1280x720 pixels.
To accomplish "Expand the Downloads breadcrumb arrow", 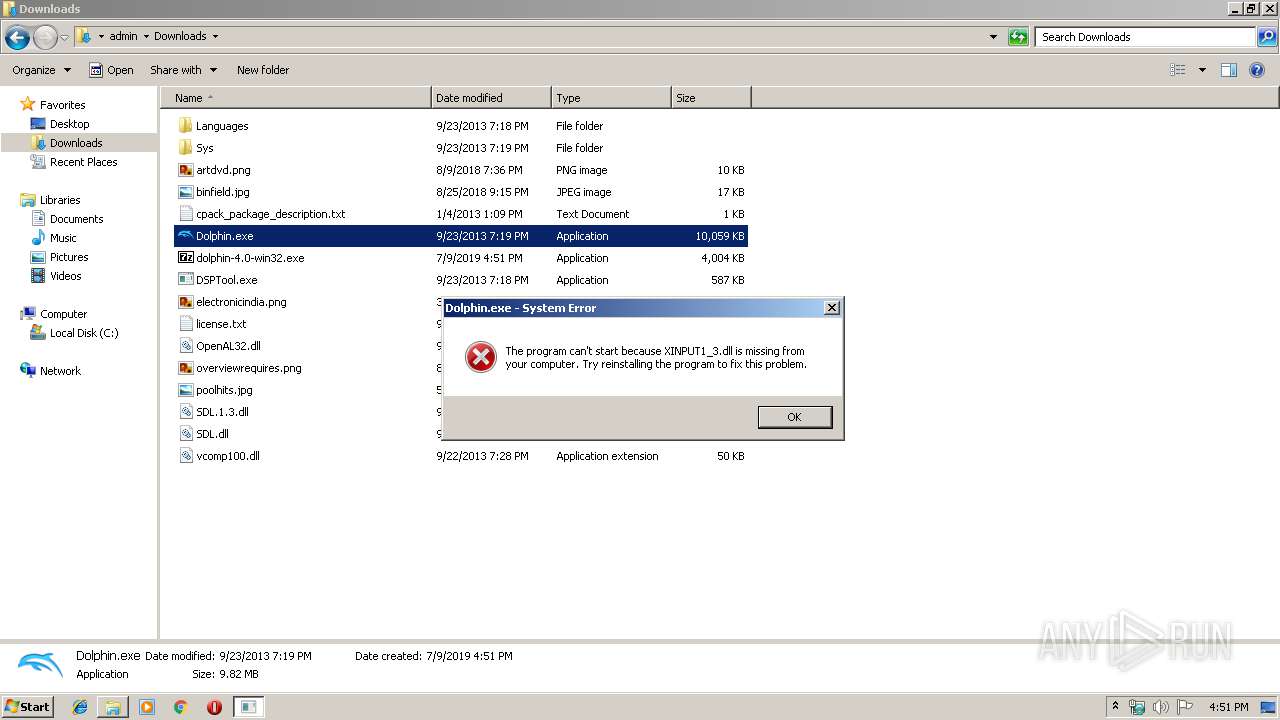I will pos(214,36).
